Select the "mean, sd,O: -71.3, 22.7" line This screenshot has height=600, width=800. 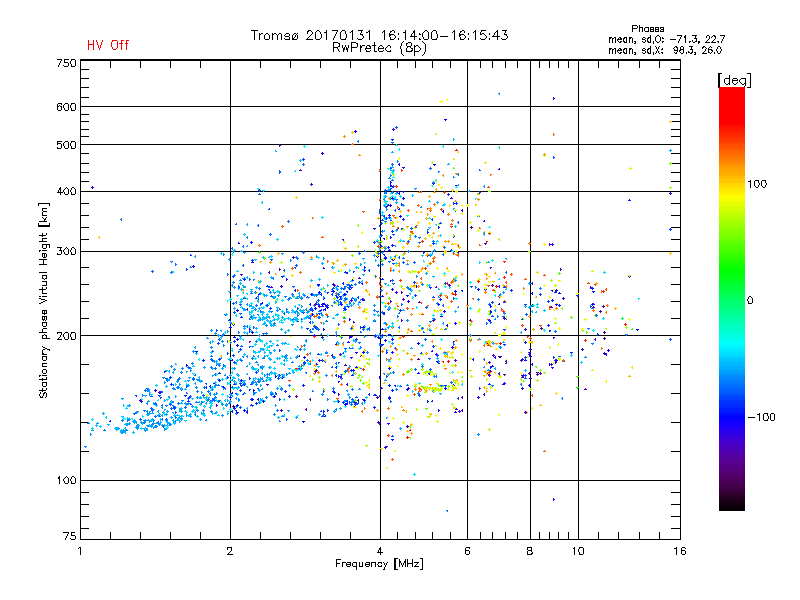[667, 39]
